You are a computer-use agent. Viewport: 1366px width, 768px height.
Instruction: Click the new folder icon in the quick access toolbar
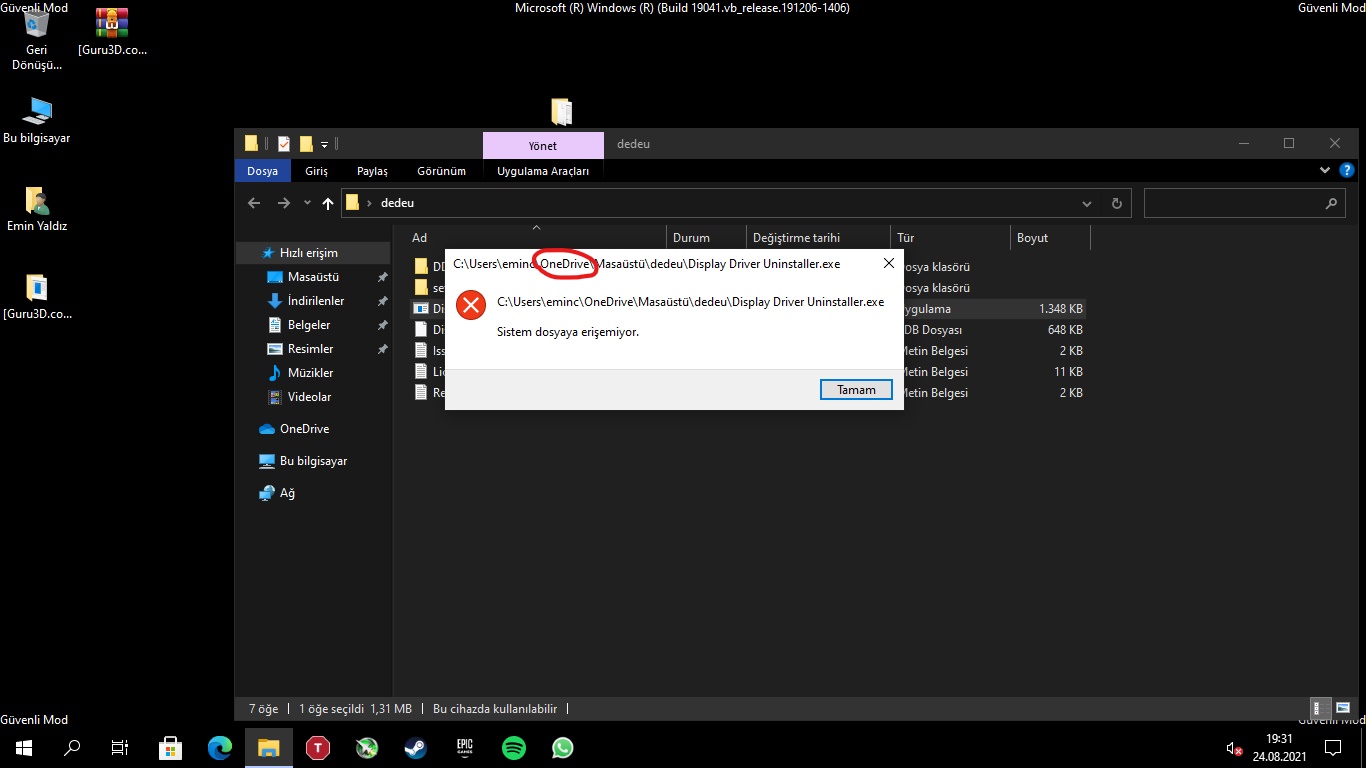pos(306,143)
